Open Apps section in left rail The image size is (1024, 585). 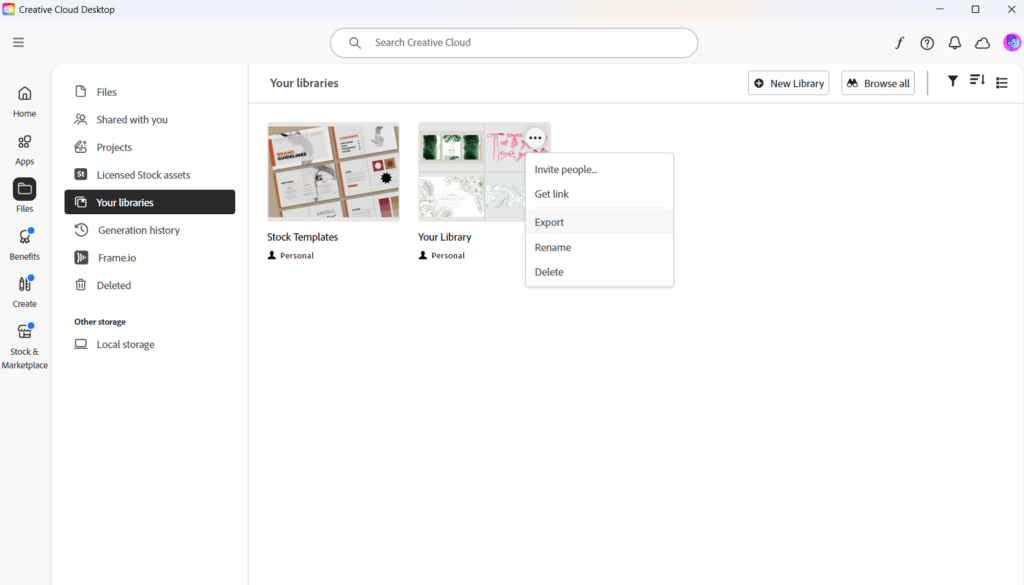tap(24, 150)
